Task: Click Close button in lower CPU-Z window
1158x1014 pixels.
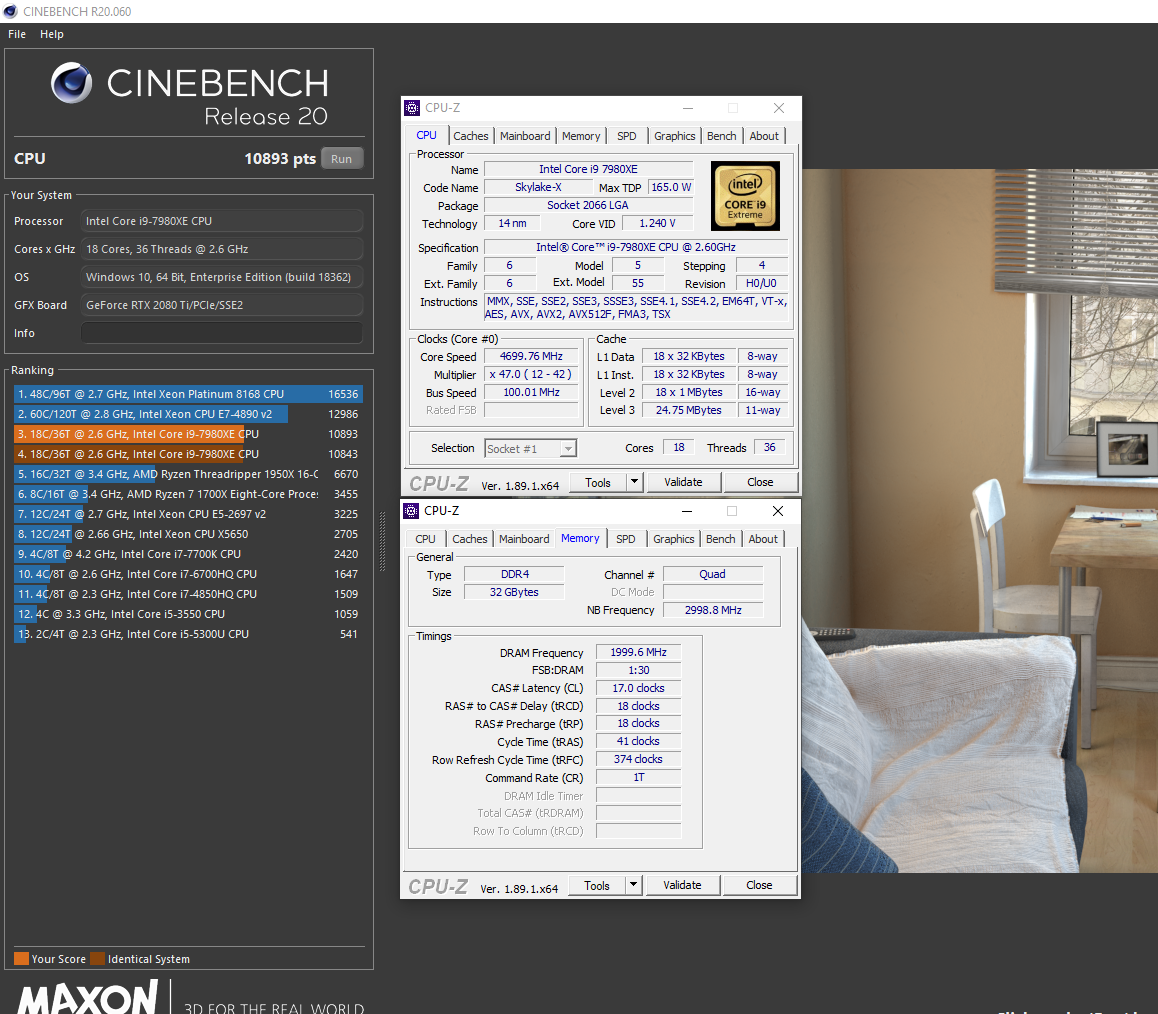Action: coord(759,885)
